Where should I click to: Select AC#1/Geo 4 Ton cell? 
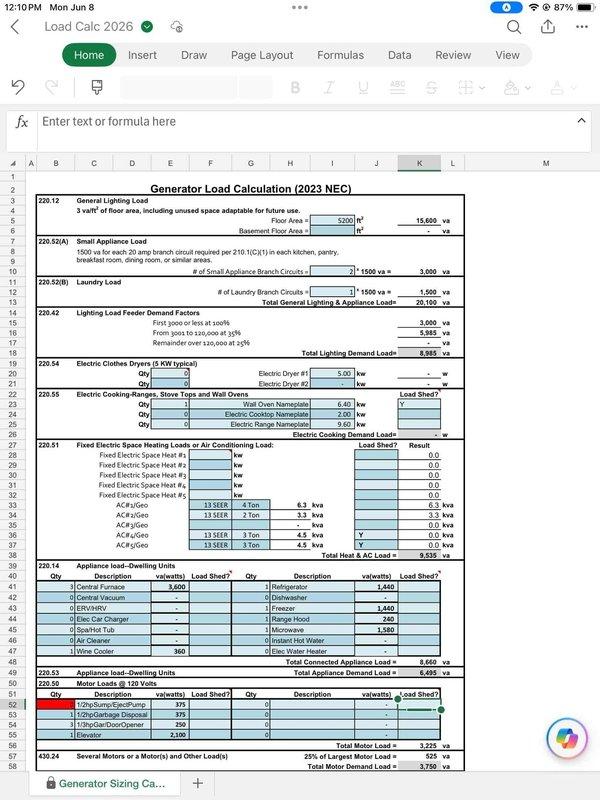click(251, 505)
